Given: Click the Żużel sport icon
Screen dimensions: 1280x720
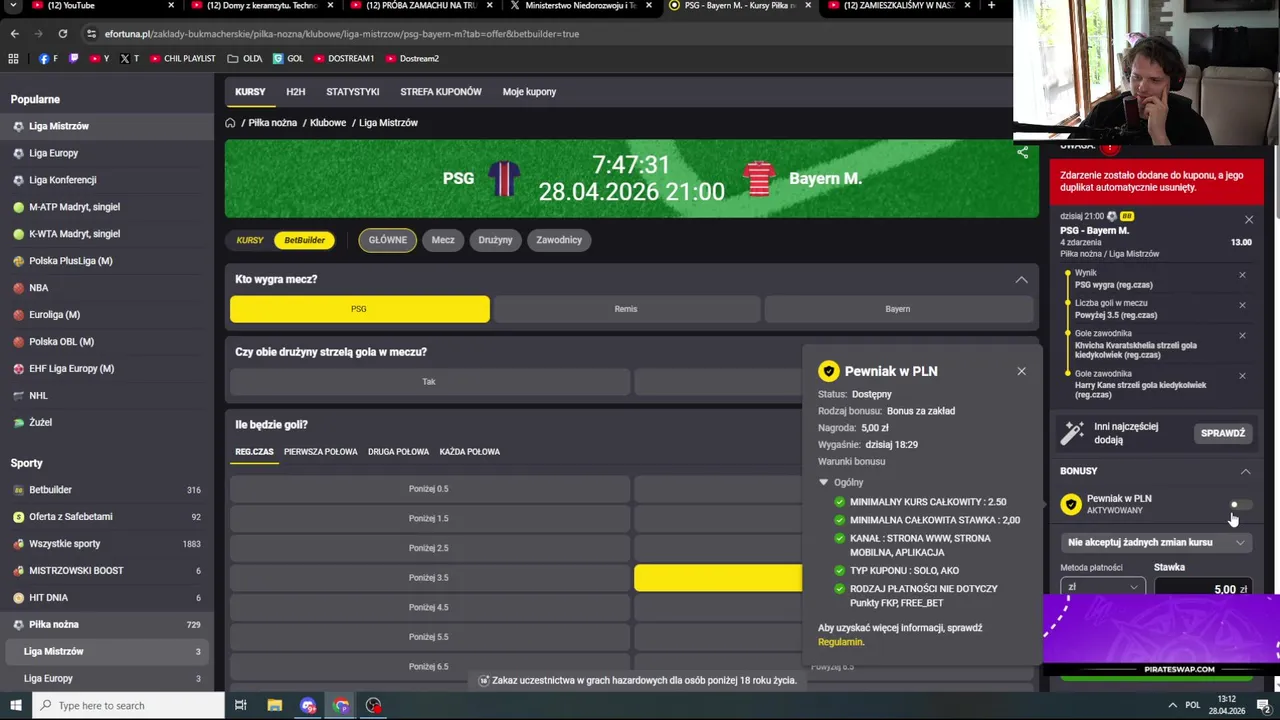Looking at the screenshot, I should (18, 422).
